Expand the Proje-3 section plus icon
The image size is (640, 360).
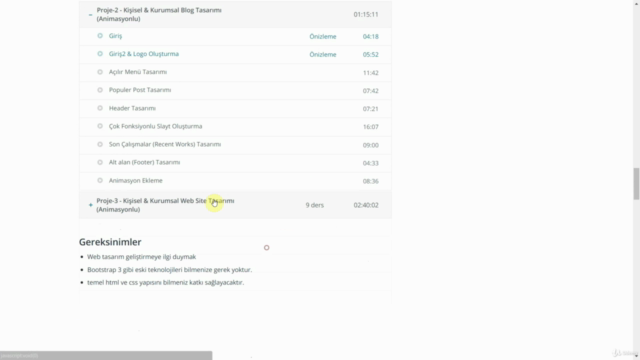tap(91, 205)
